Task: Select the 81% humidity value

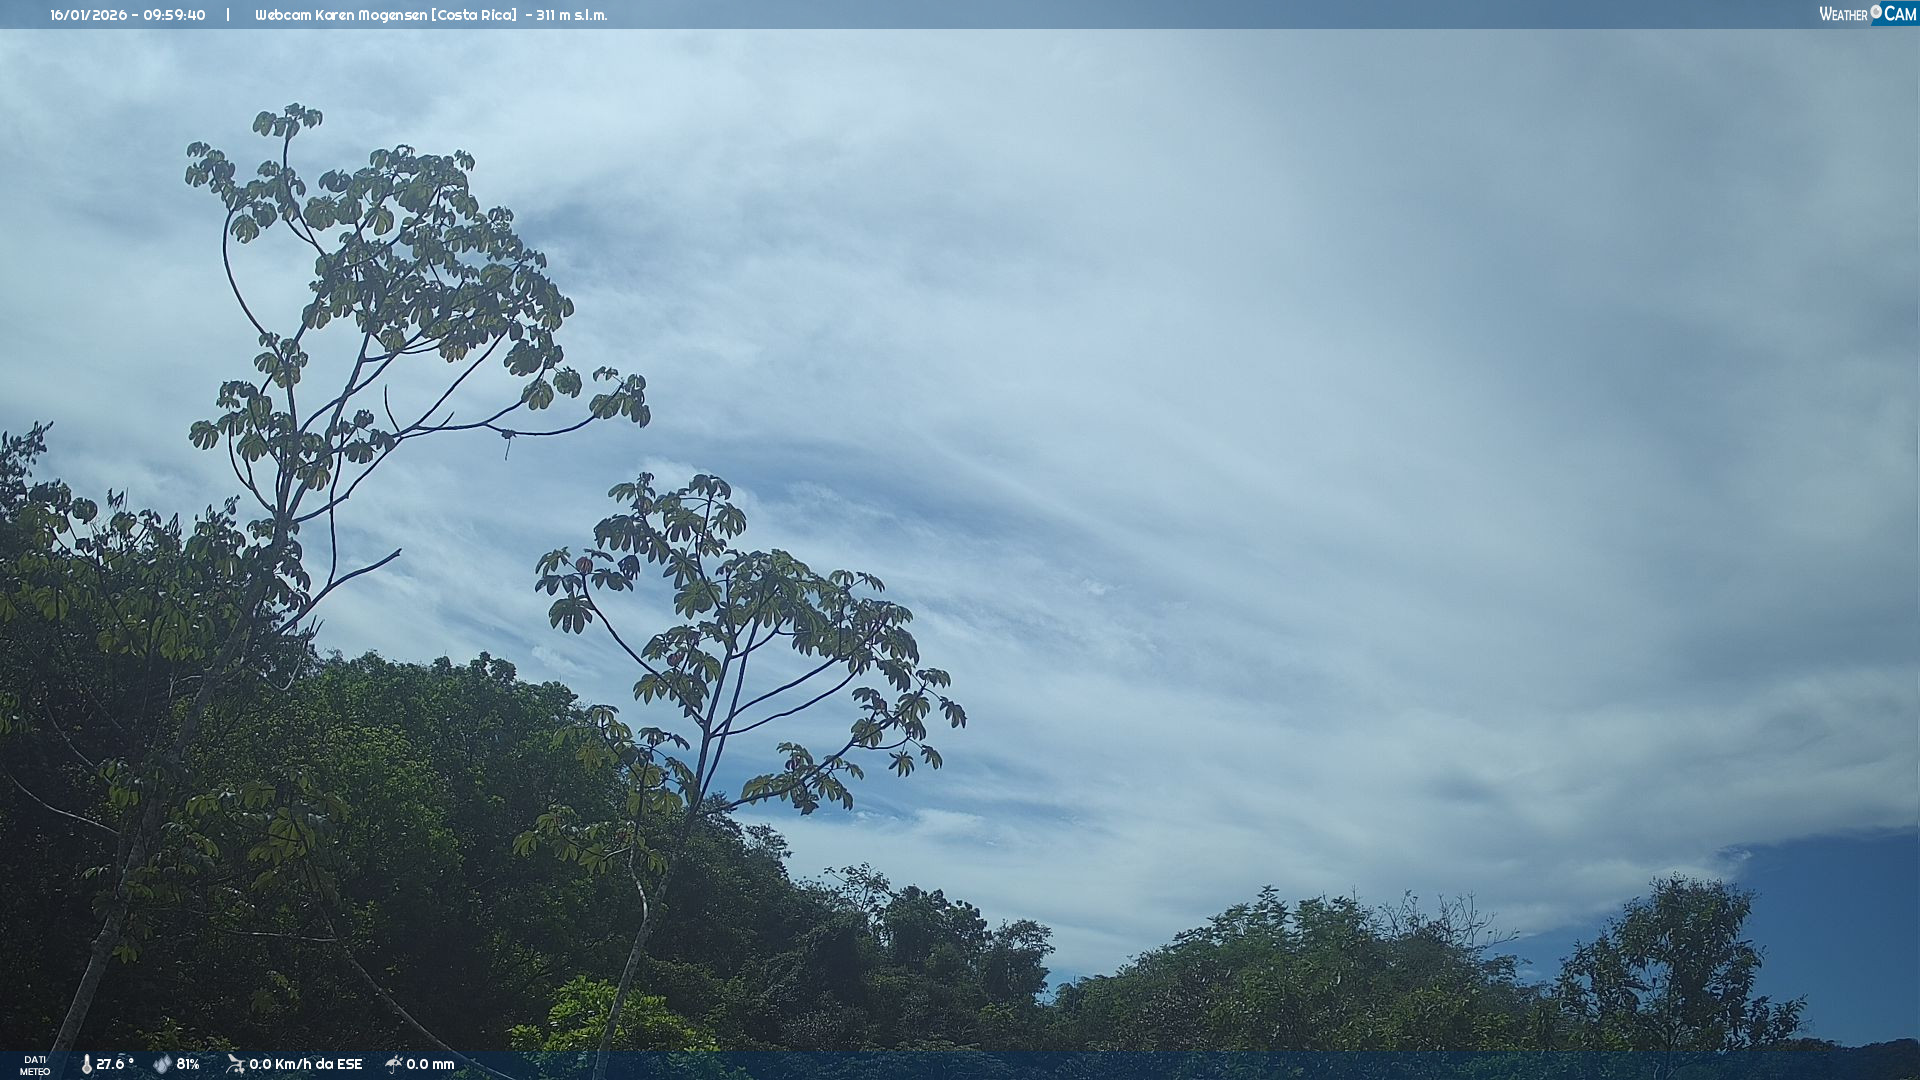Action: click(x=188, y=1064)
